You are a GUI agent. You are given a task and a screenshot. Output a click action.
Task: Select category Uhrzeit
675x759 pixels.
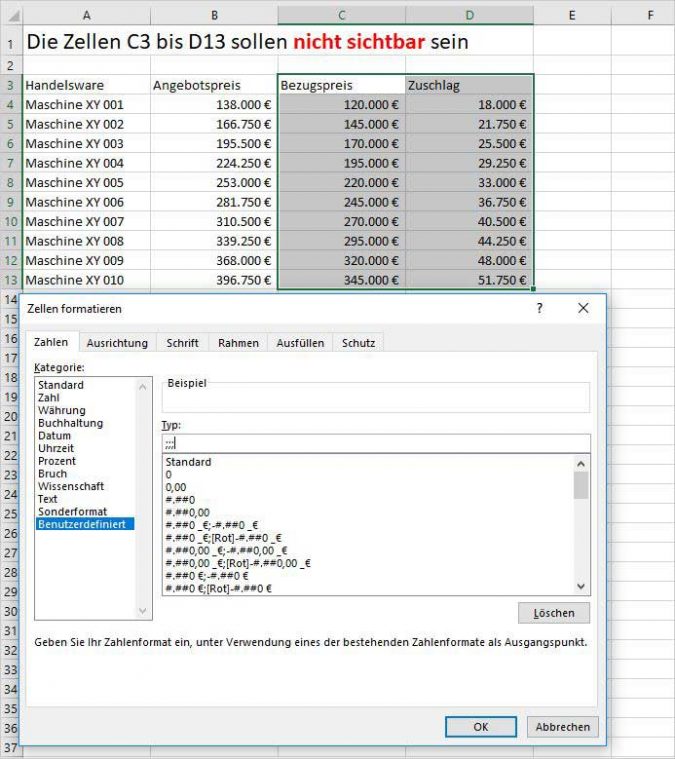click(56, 448)
